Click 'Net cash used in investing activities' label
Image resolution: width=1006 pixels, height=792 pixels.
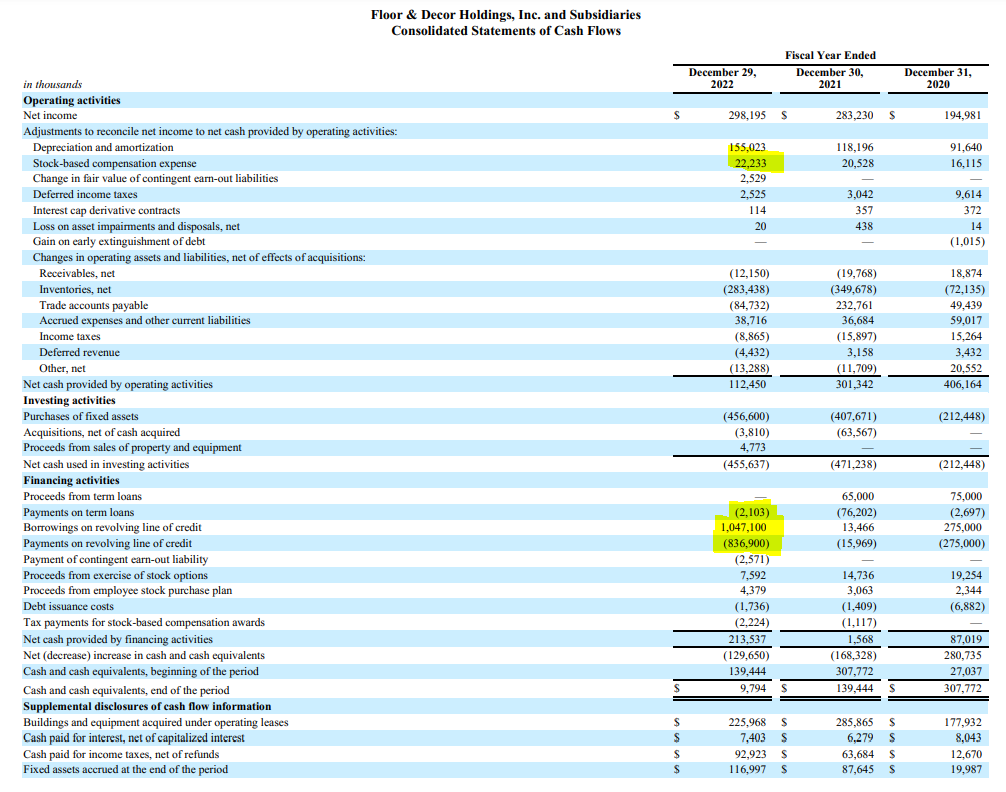[106, 464]
